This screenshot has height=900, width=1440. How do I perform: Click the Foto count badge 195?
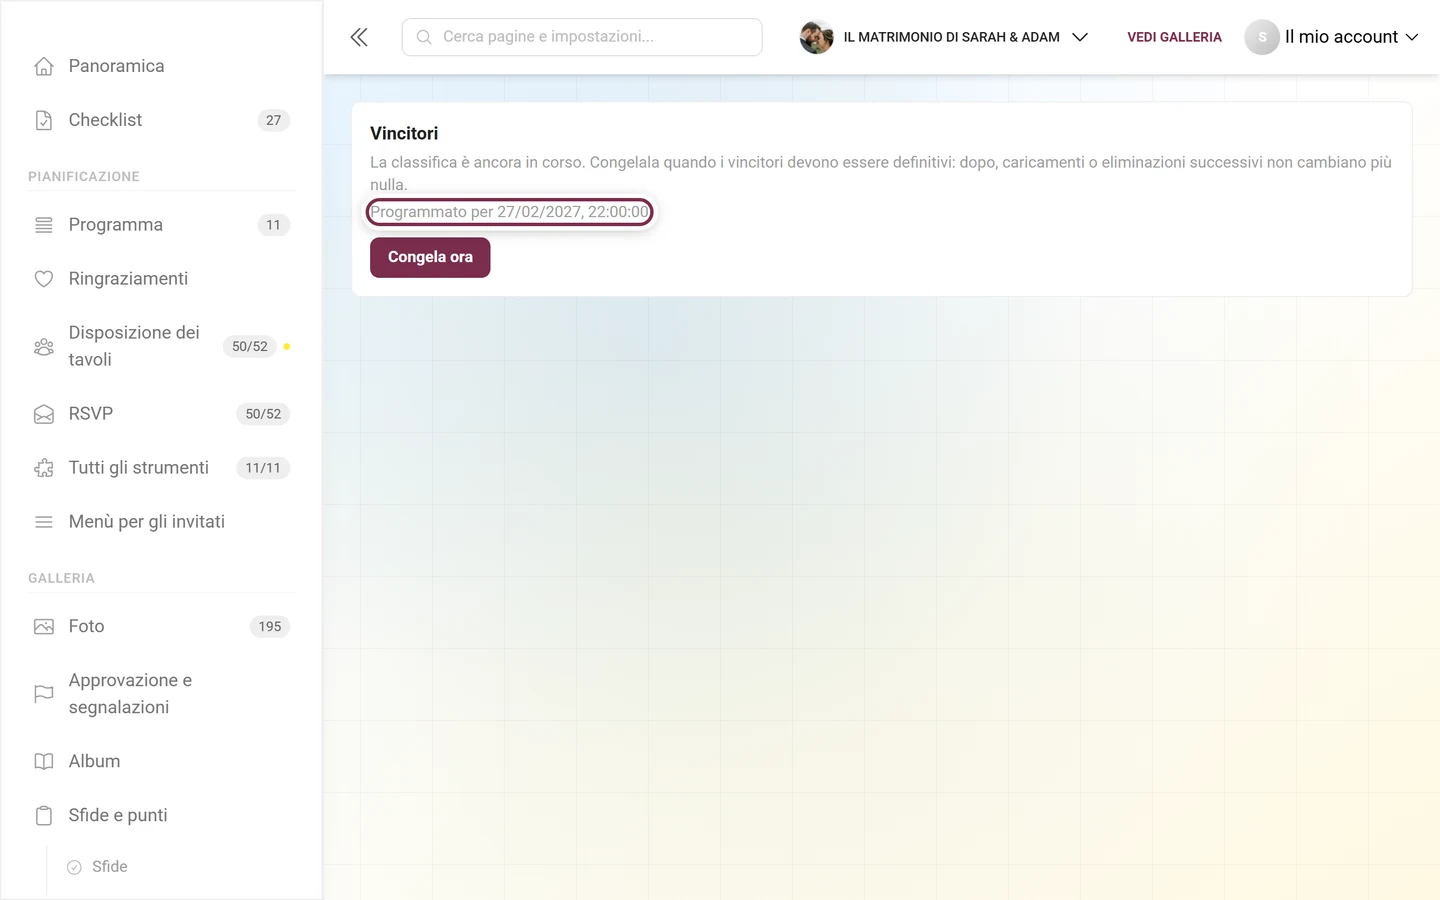(x=270, y=627)
